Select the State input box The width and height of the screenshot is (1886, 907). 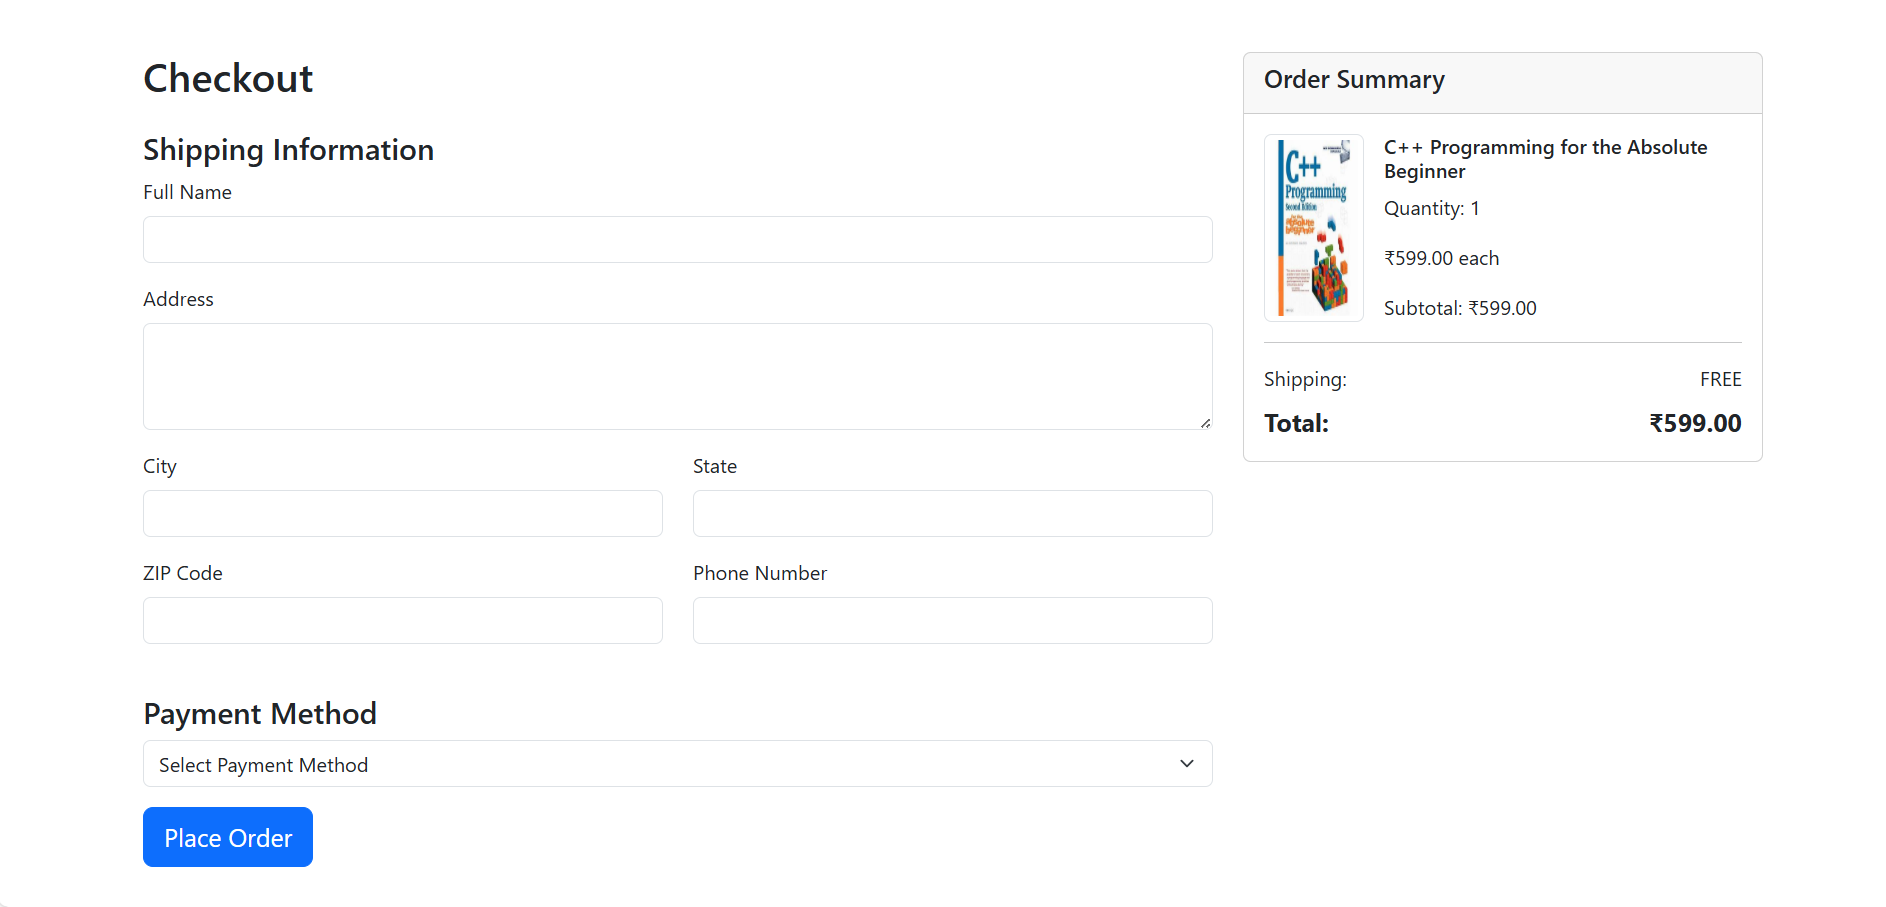point(952,513)
